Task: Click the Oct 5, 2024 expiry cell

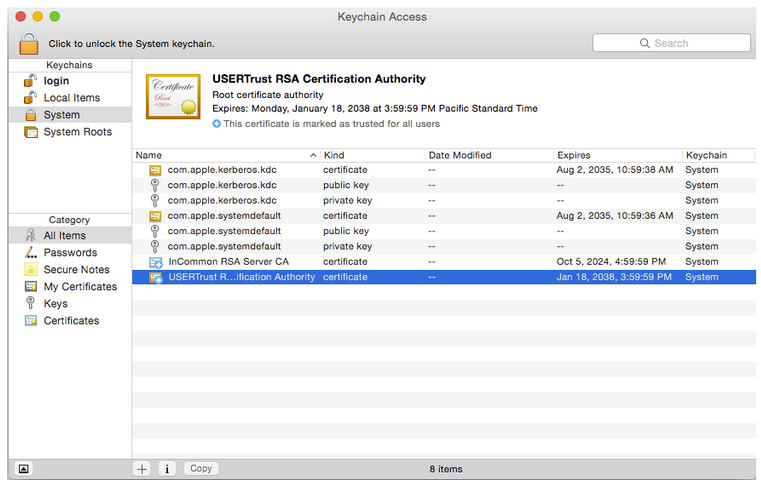Action: (x=611, y=262)
